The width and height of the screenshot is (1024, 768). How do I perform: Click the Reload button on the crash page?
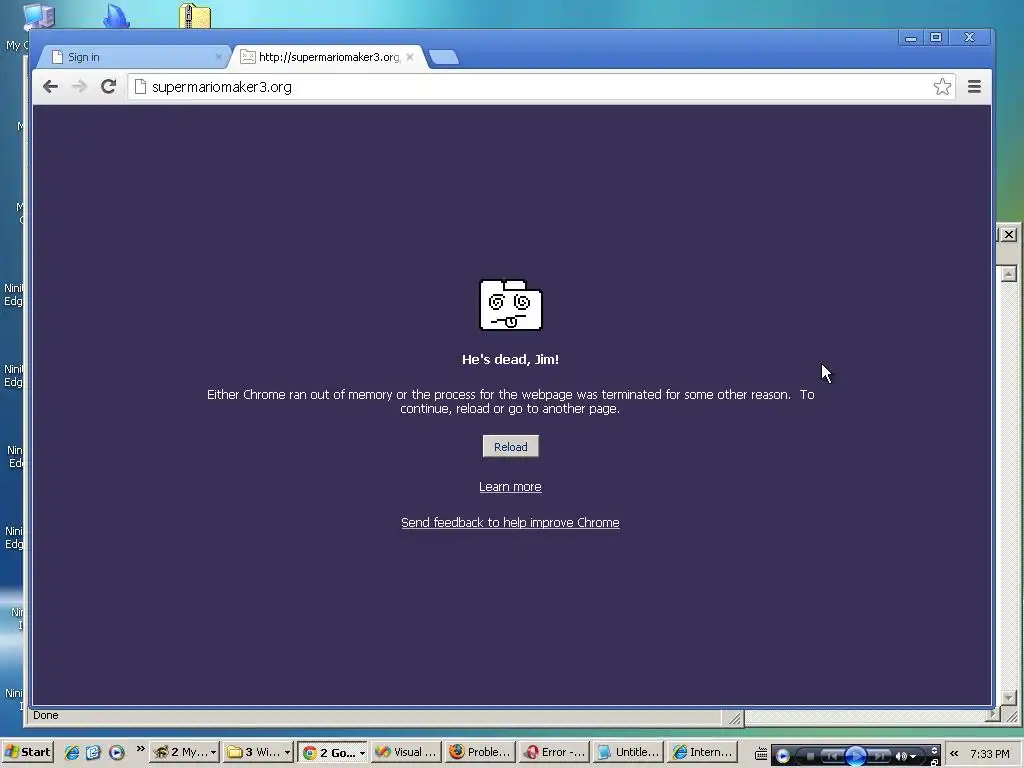(x=511, y=447)
